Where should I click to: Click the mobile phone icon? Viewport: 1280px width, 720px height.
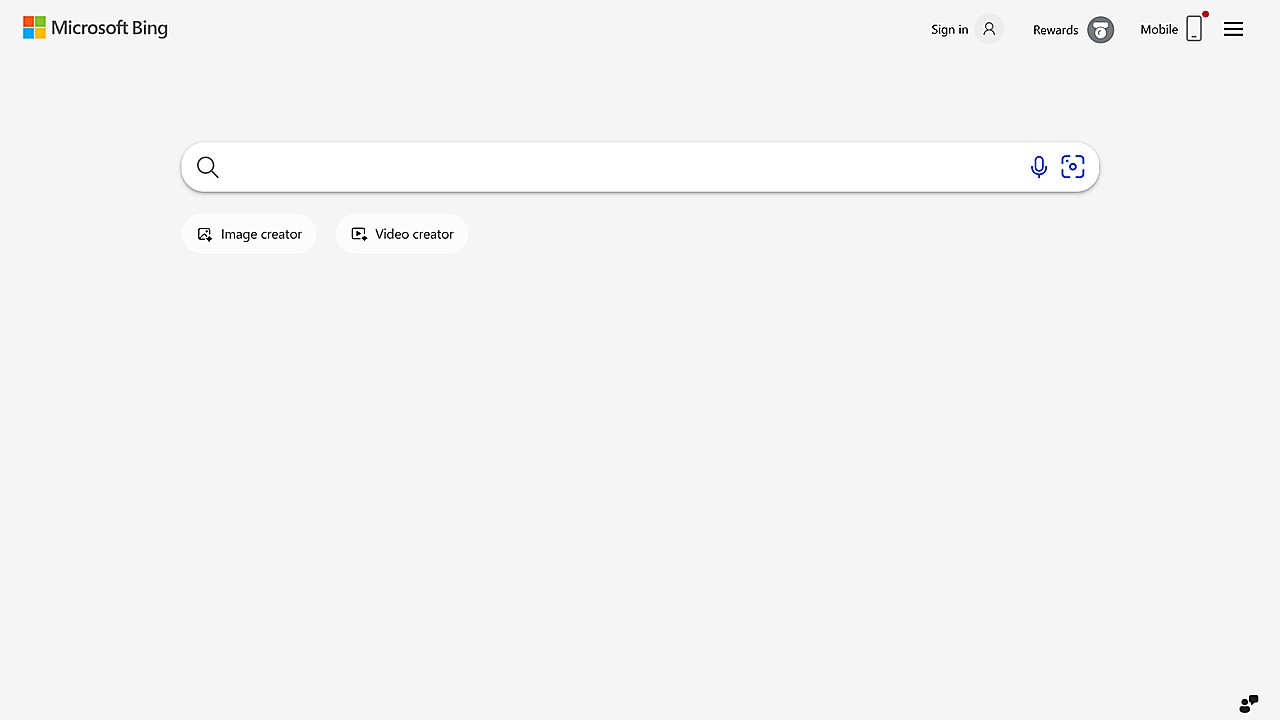tap(1194, 29)
